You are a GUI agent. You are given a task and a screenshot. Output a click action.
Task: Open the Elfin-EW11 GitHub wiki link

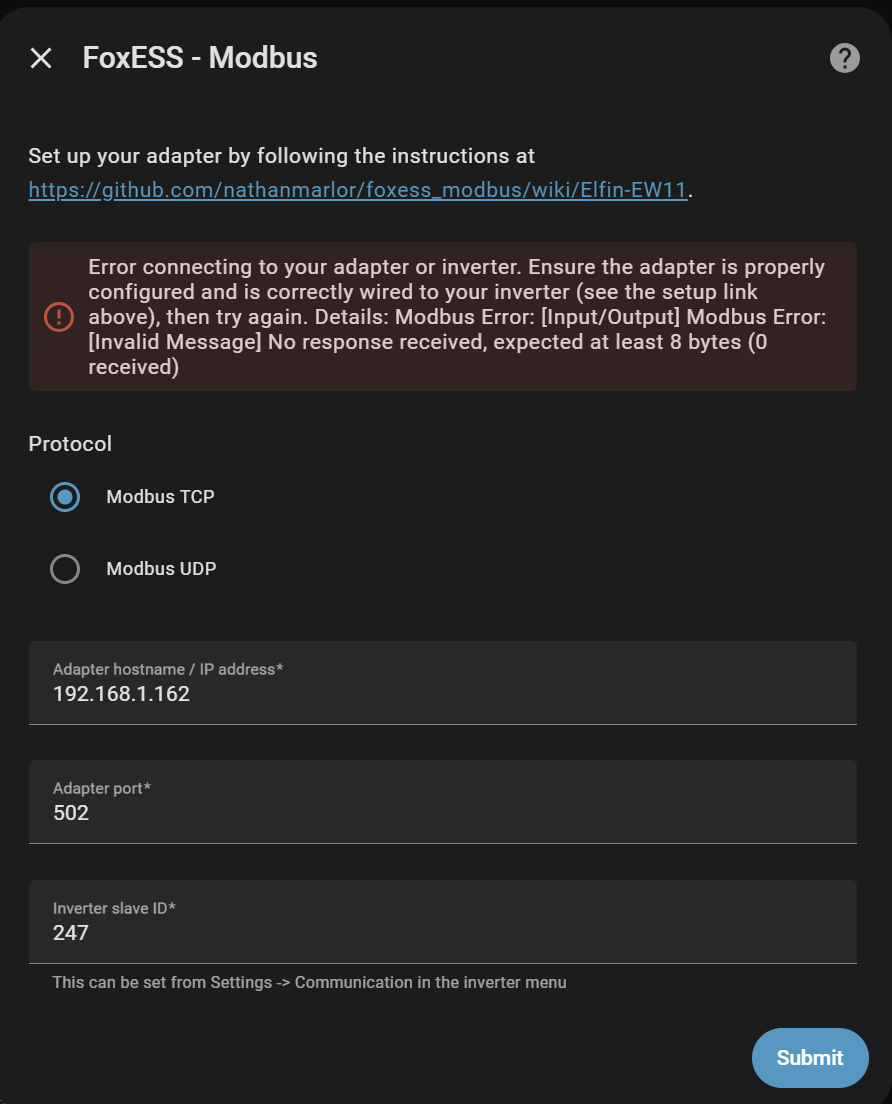[x=358, y=189]
